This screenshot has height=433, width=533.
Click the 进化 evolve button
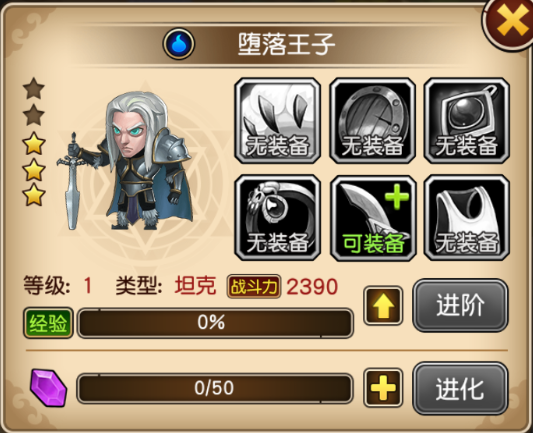[460, 388]
